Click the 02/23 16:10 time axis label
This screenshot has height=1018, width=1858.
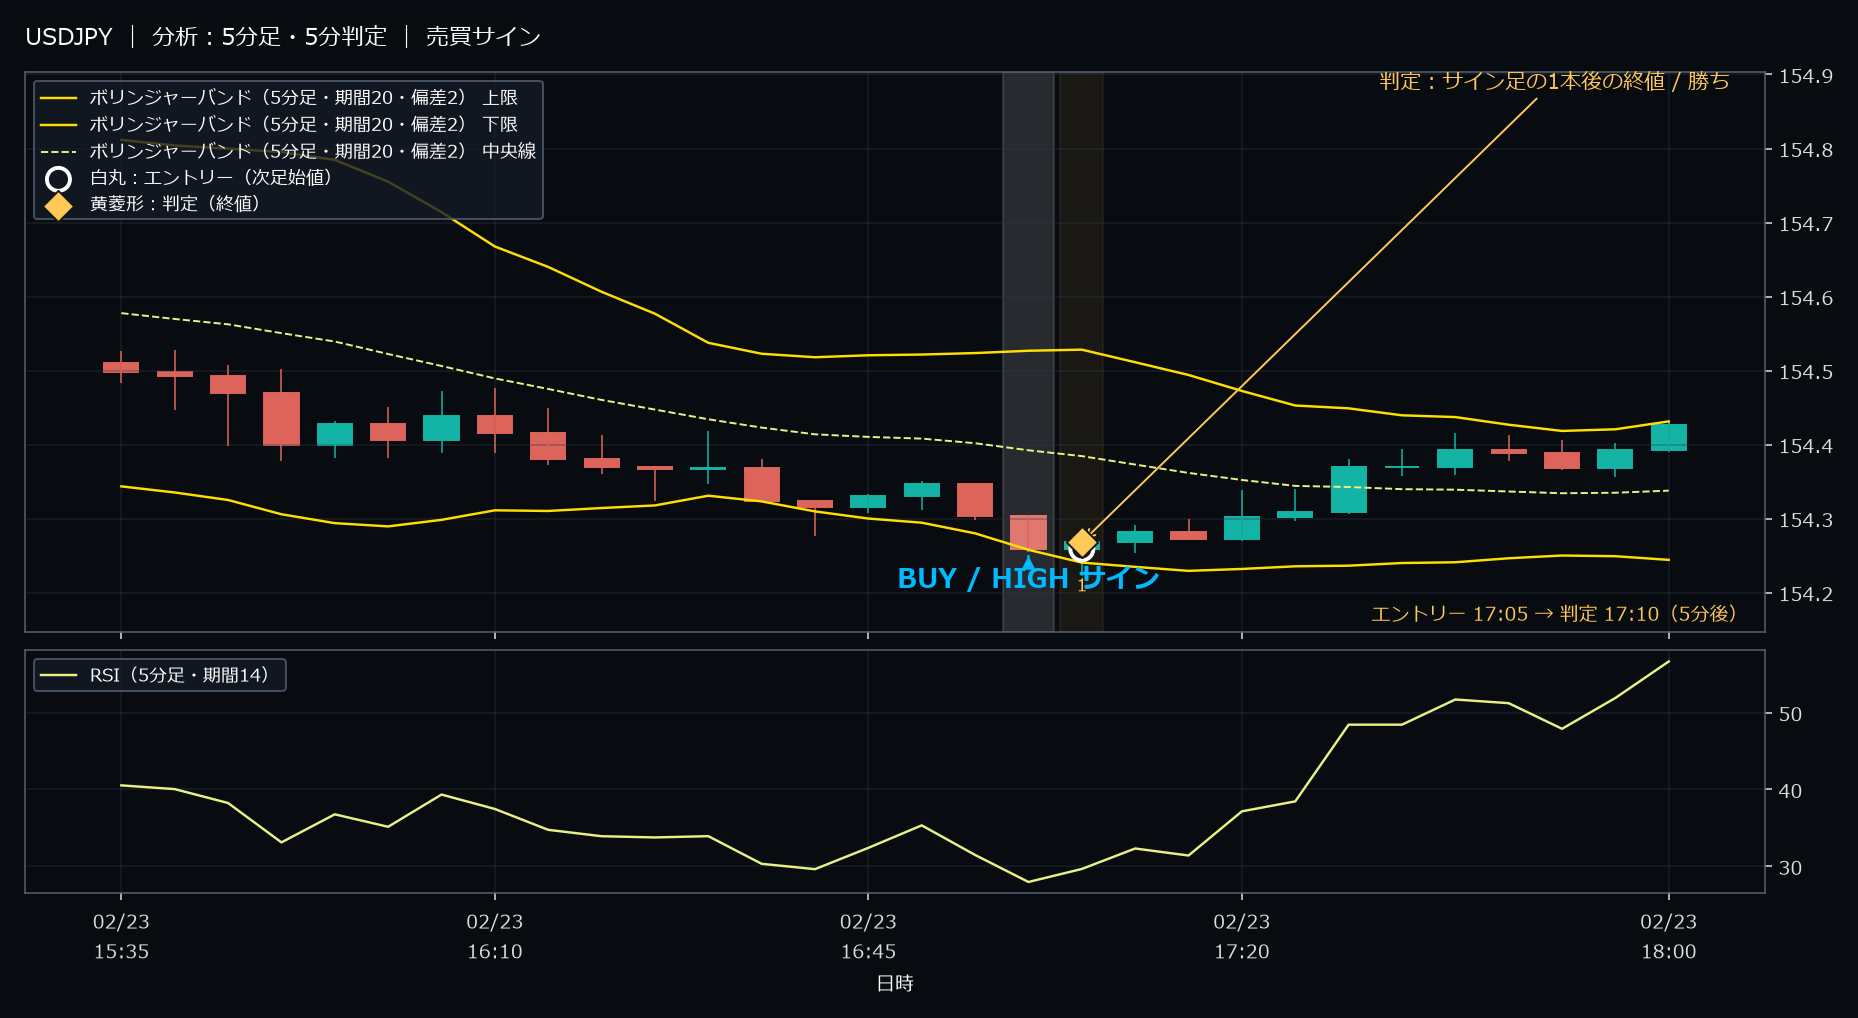coord(495,937)
